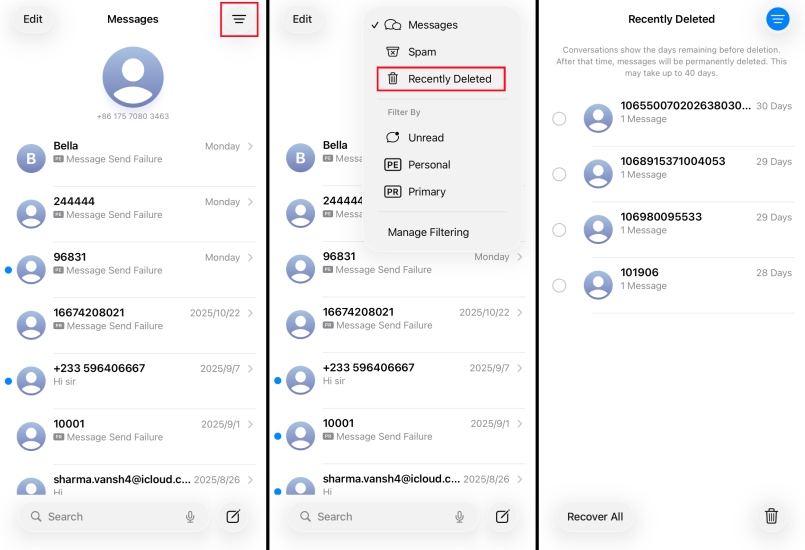Open Bella chat via chevron in left panel

251,146
